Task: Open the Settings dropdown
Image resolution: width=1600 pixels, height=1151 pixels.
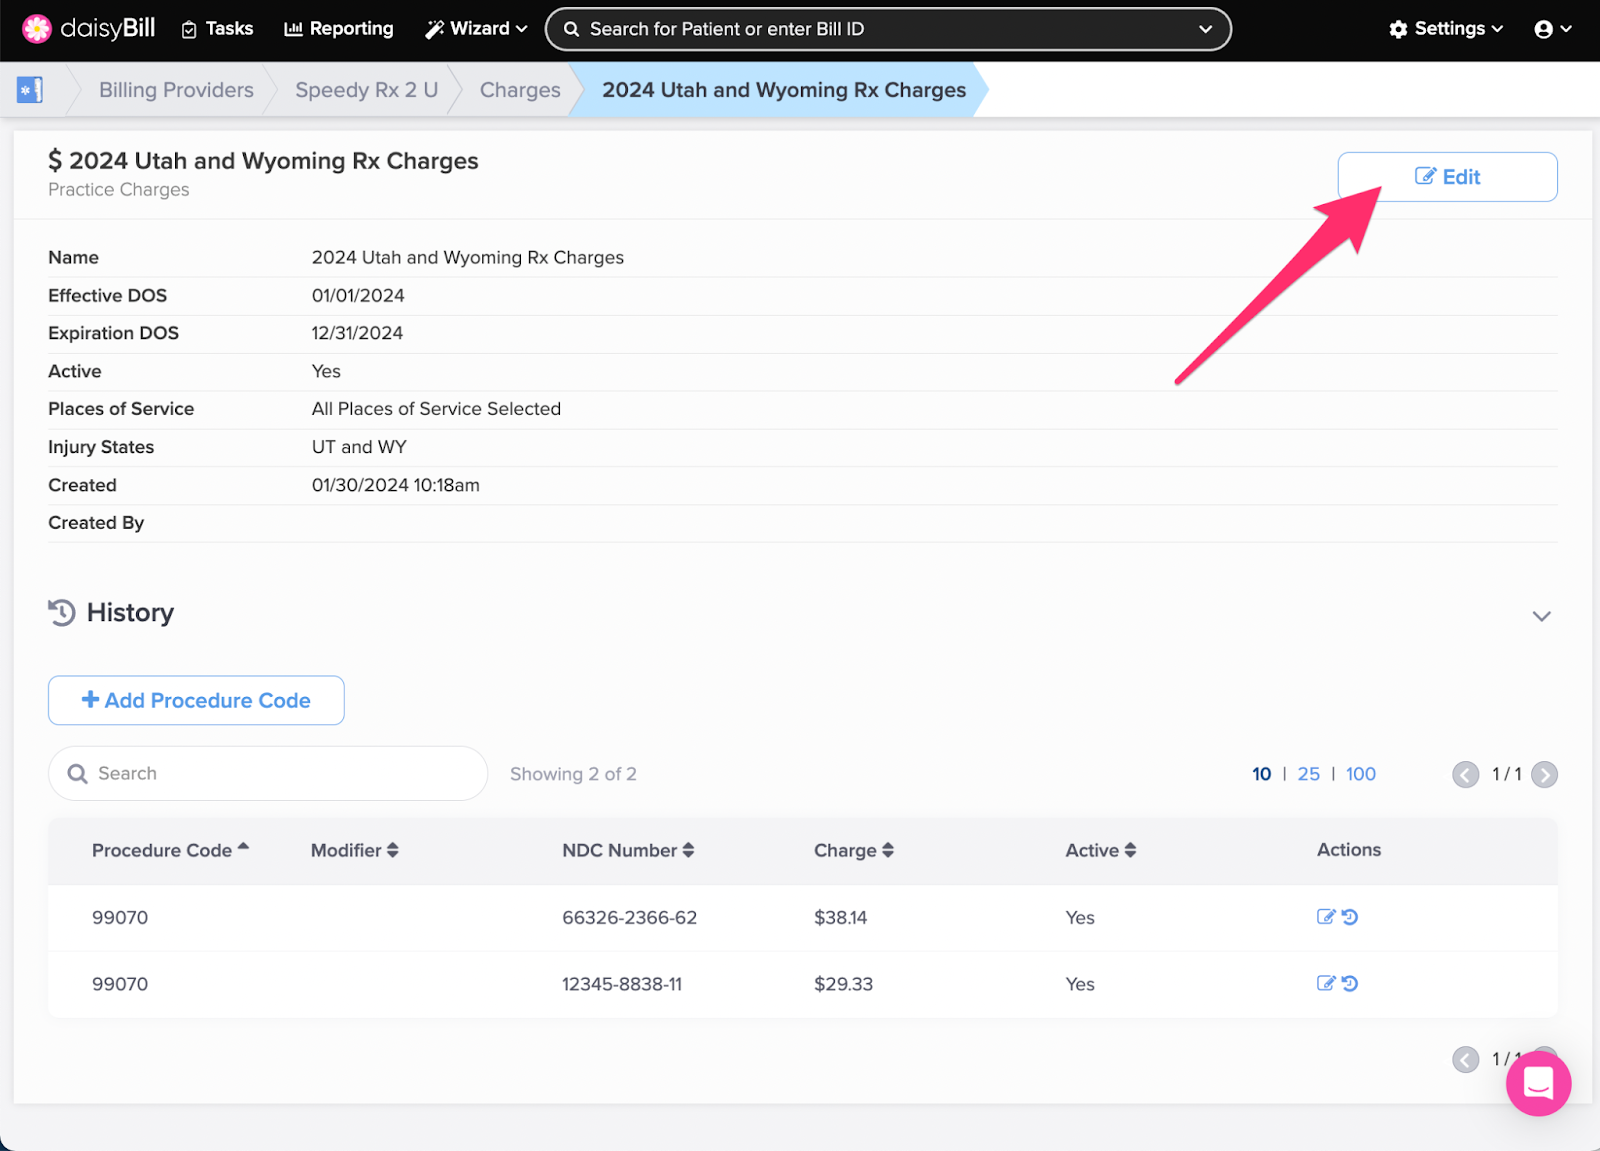Action: 1446,29
